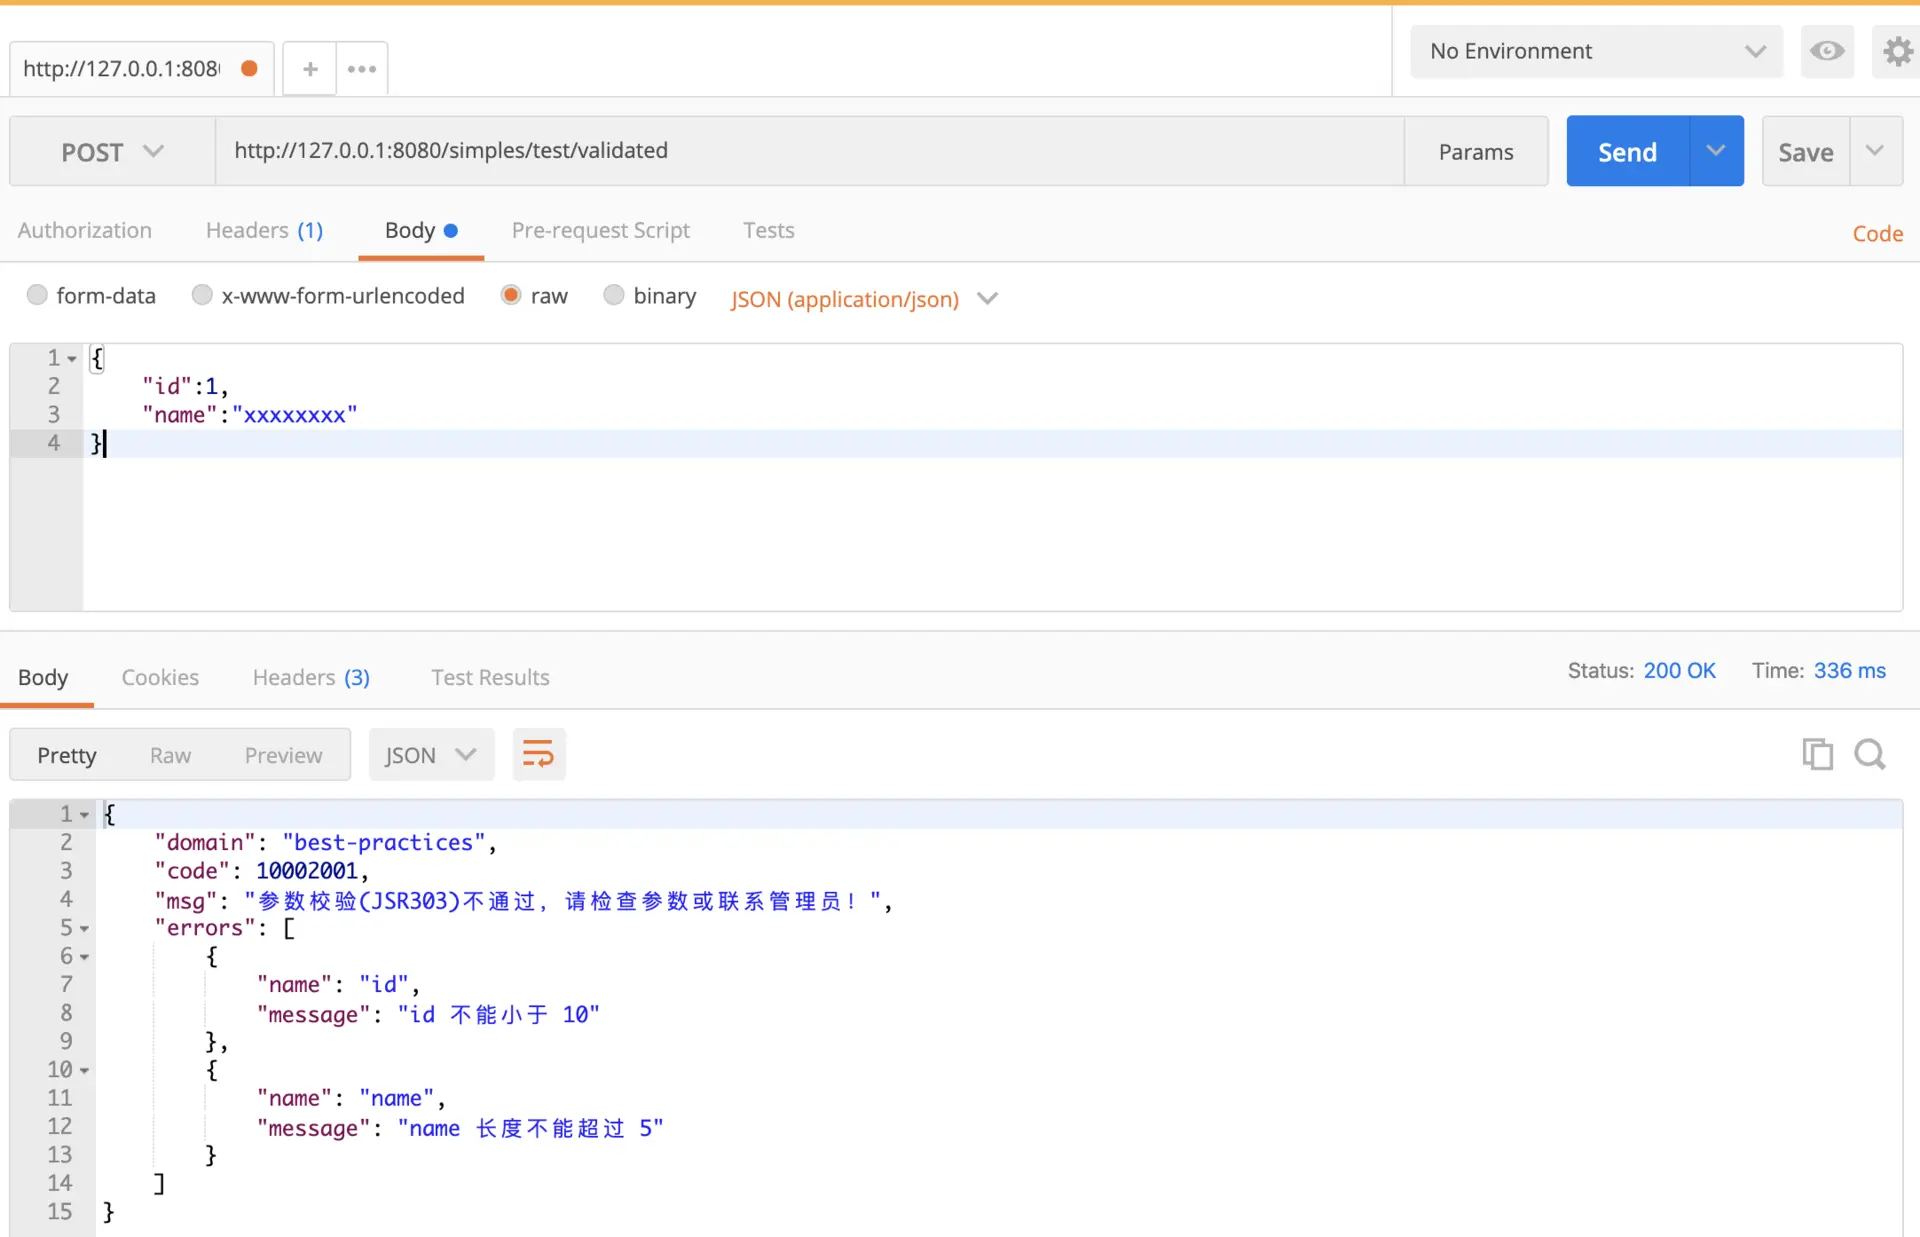The height and width of the screenshot is (1237, 1920).
Task: Click the Code link
Action: tap(1877, 234)
